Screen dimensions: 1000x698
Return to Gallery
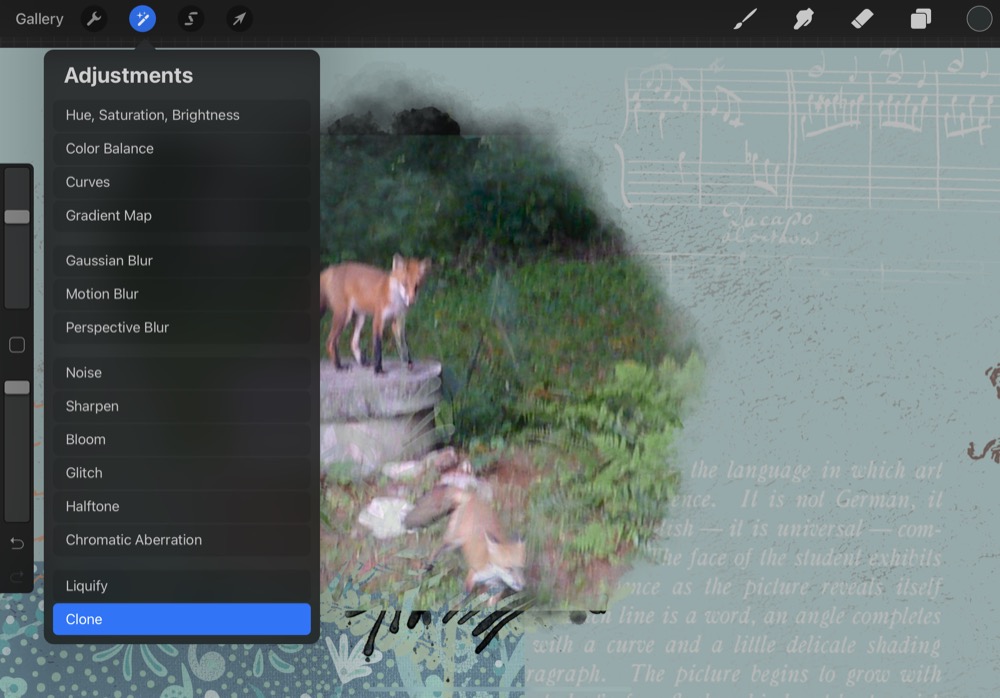(40, 19)
